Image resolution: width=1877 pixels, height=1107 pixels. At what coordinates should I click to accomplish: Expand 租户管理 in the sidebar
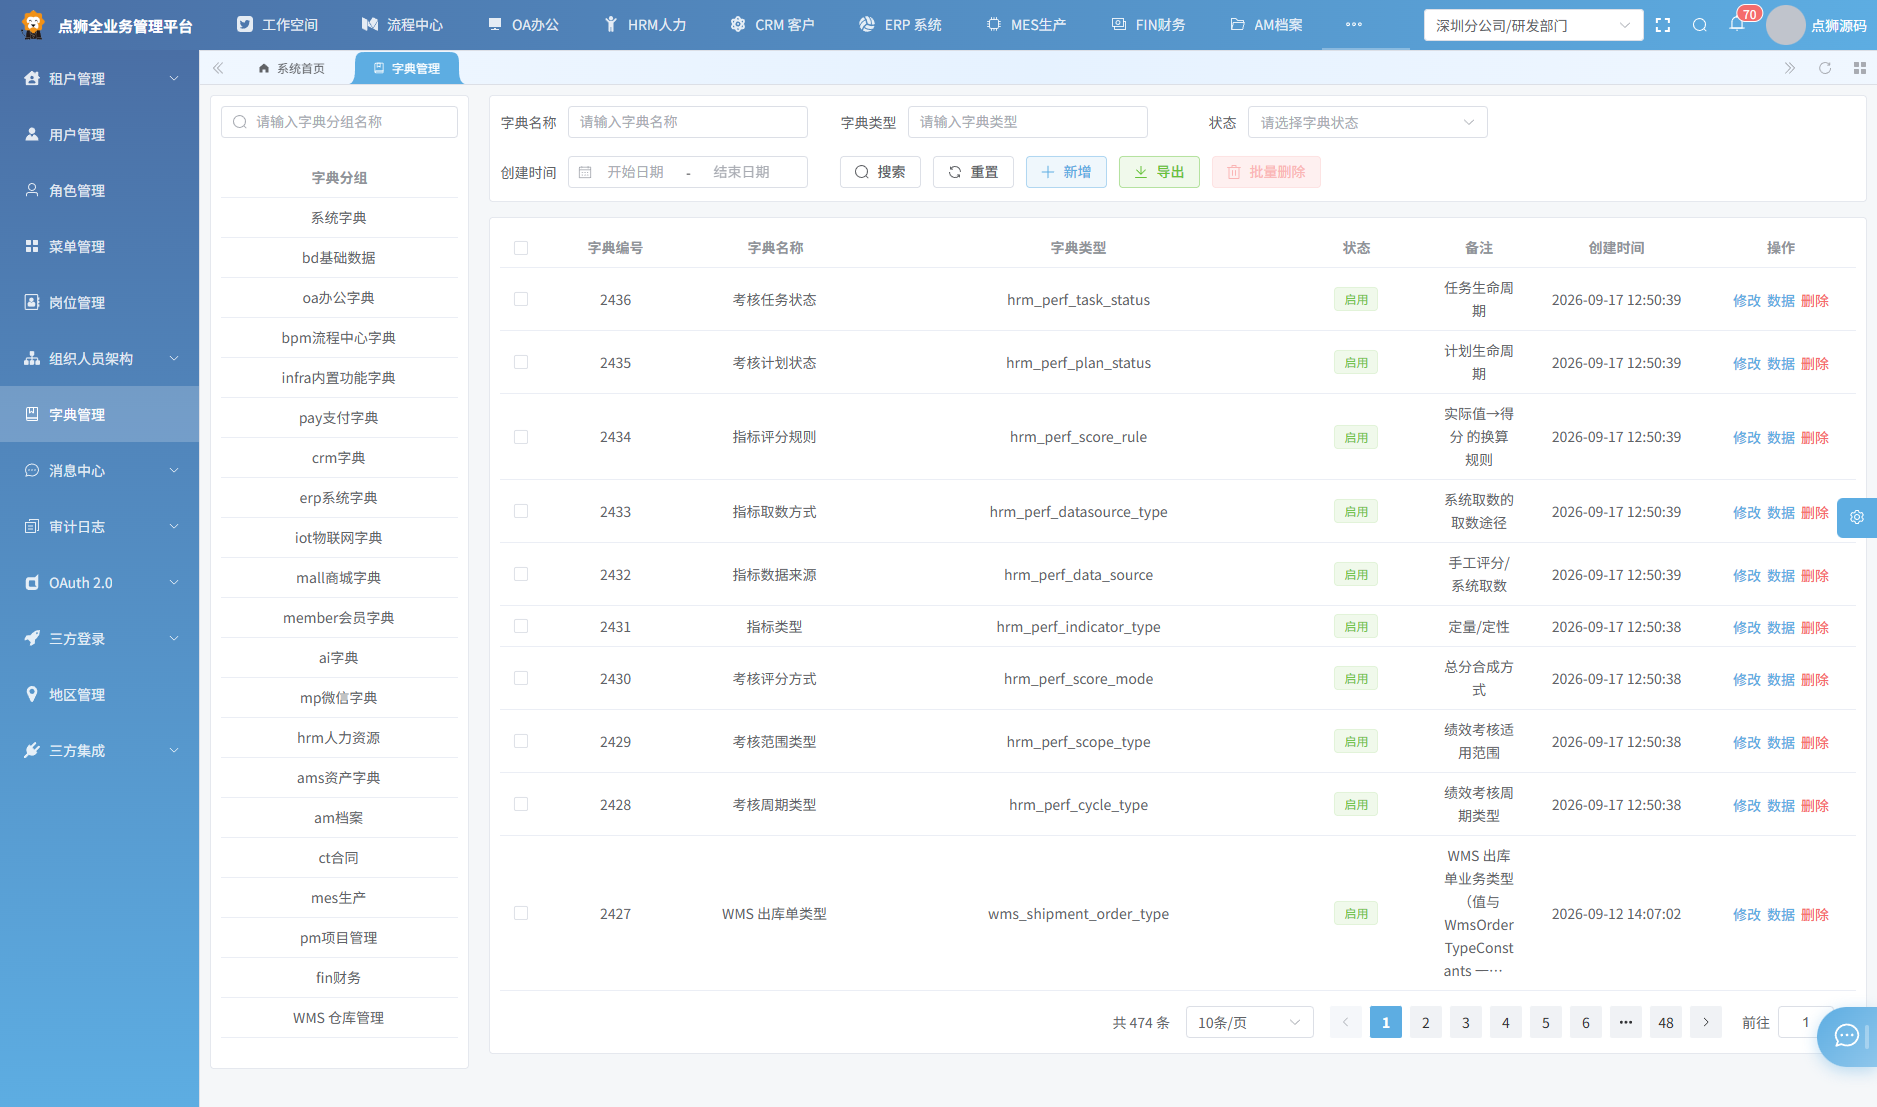point(100,78)
